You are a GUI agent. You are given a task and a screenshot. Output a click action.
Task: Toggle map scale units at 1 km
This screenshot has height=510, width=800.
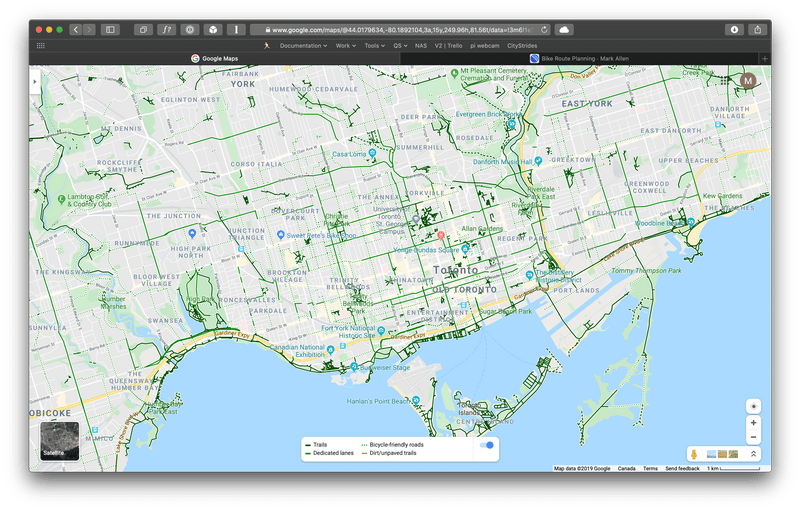pyautogui.click(x=734, y=468)
